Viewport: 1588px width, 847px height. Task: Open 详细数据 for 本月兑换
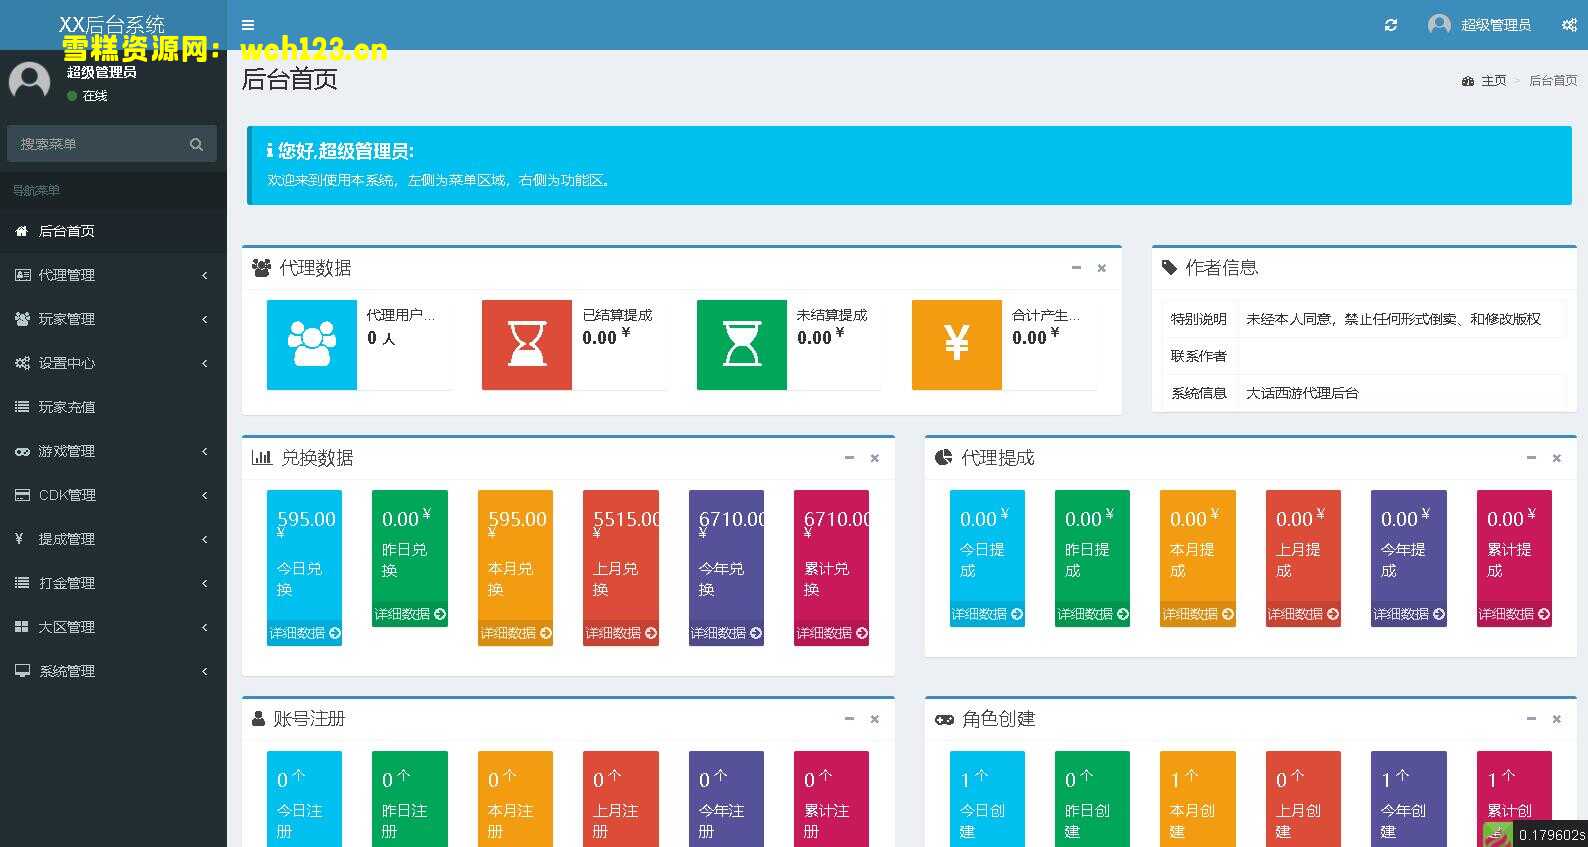tap(516, 633)
